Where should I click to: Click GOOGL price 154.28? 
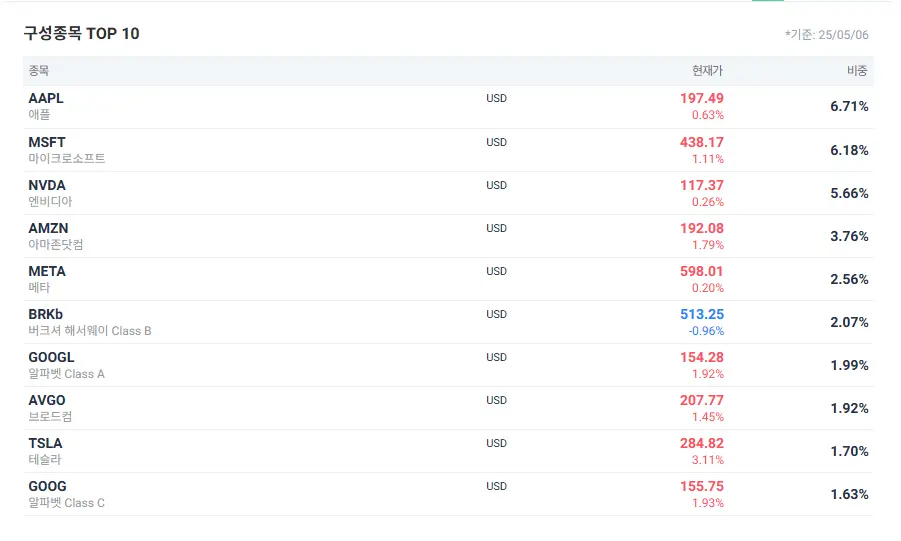[x=702, y=358]
